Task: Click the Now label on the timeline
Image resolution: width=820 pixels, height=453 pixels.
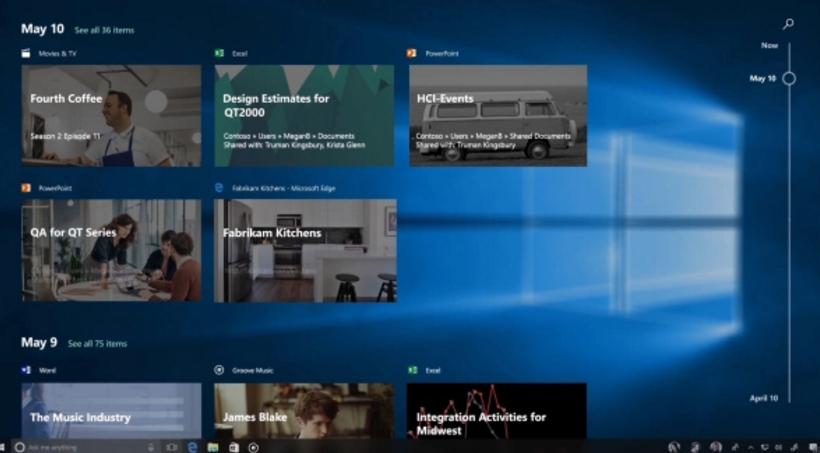Action: (769, 46)
